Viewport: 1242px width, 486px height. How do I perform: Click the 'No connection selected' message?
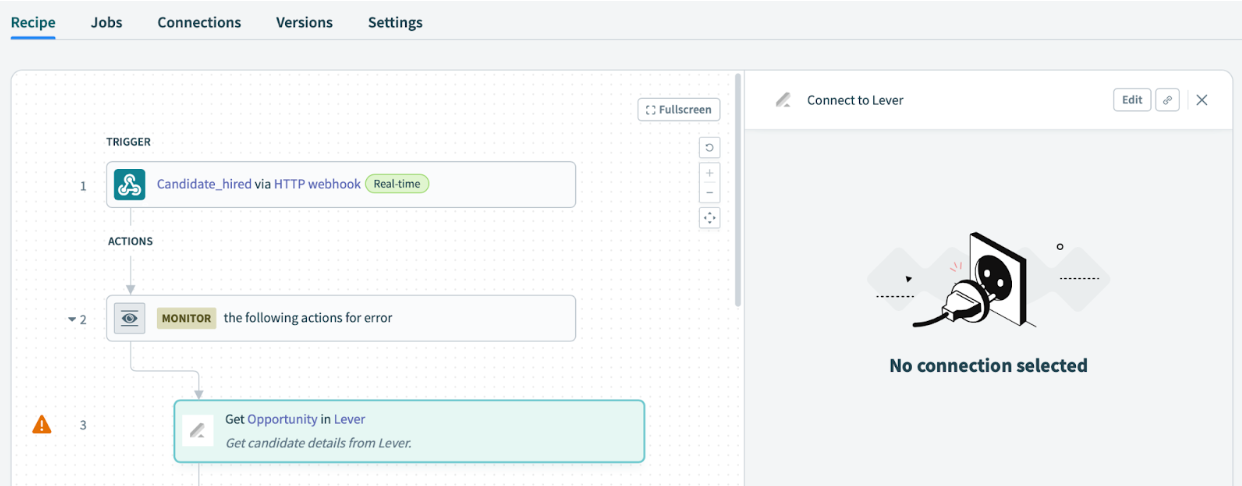988,366
